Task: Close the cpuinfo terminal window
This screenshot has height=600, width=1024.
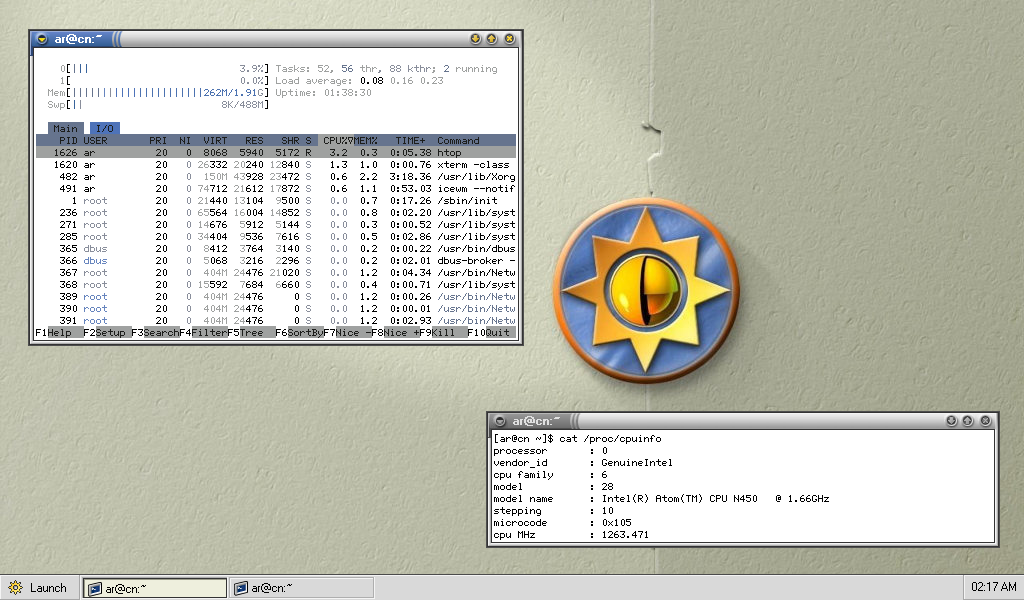Action: (985, 421)
